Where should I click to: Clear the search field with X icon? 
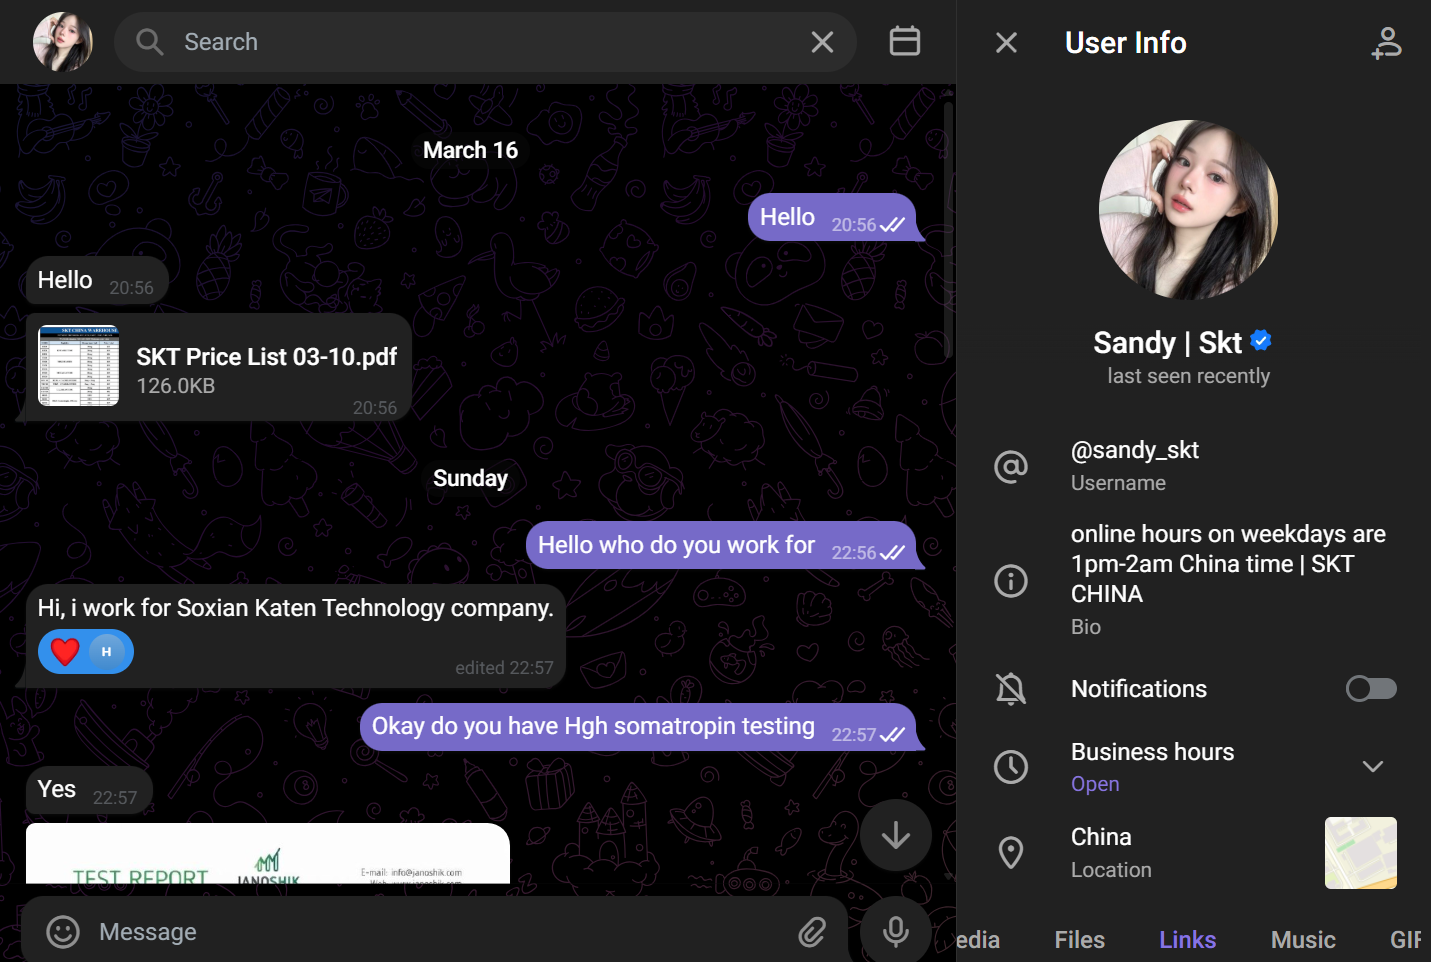(x=822, y=42)
